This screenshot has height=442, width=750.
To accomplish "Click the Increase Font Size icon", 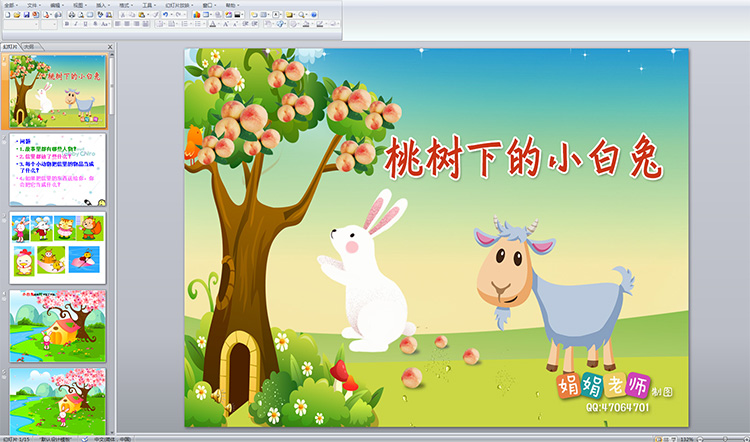I will pyautogui.click(x=225, y=24).
